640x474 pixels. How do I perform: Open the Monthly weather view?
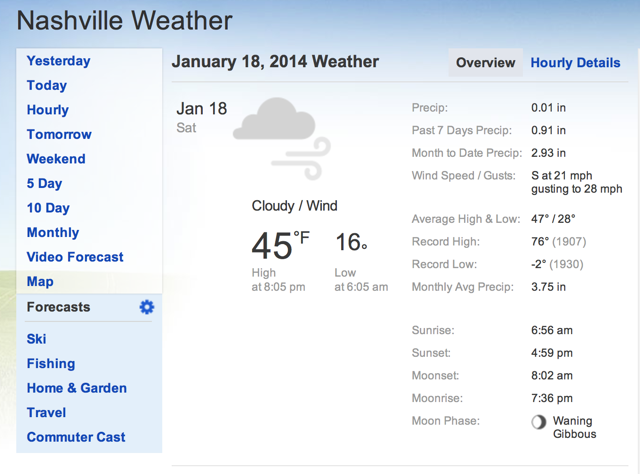53,233
